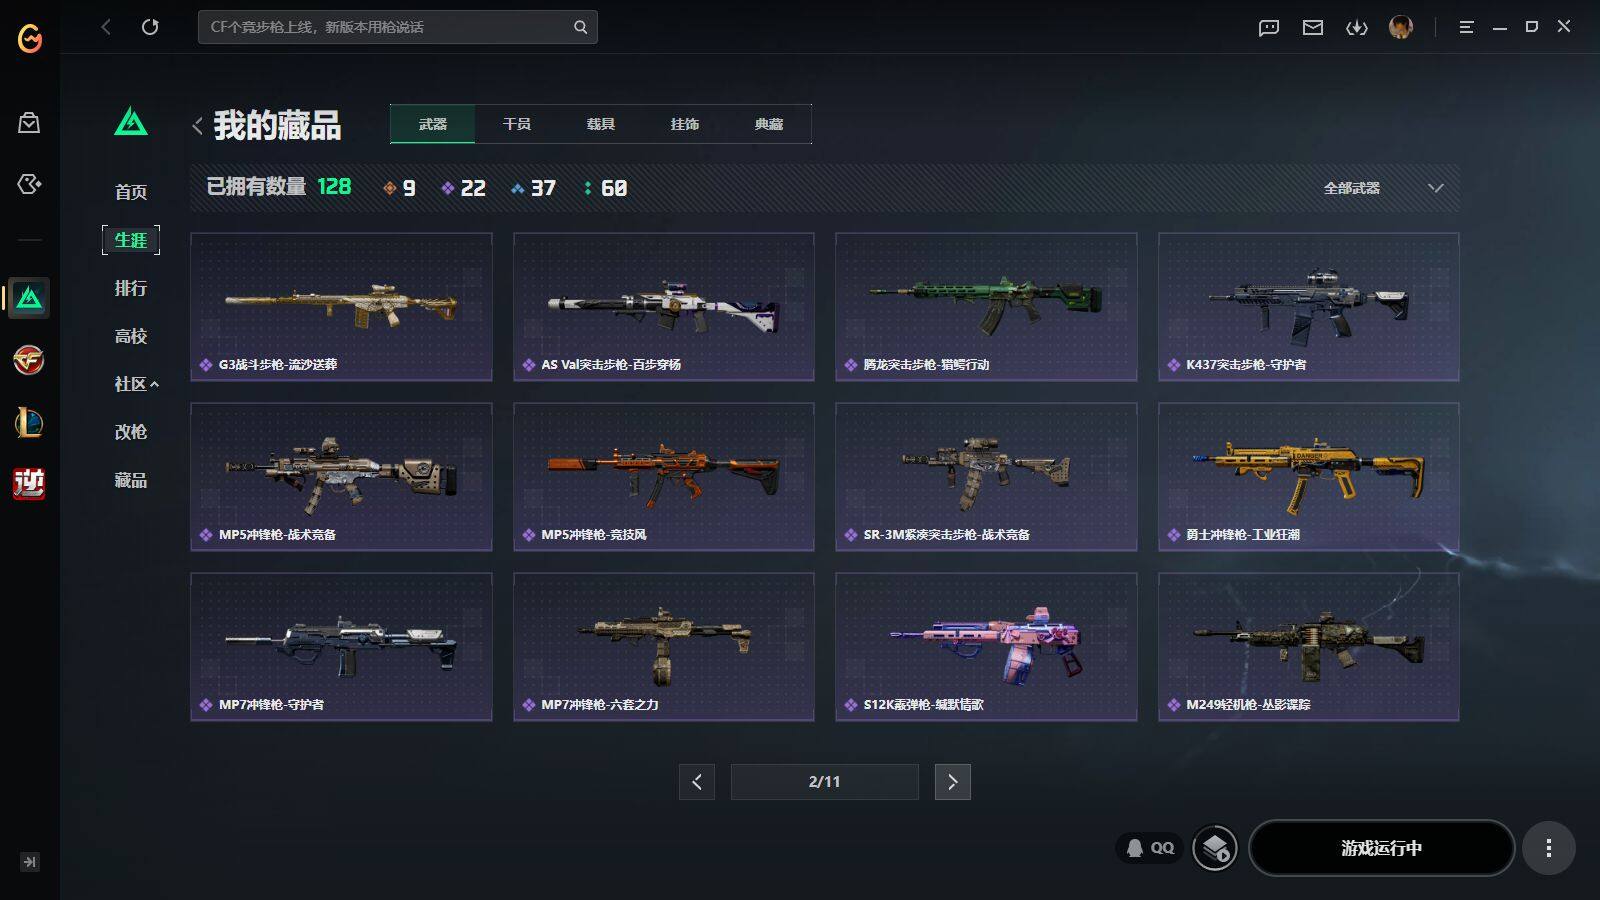Viewport: 1600px width, 900px height.
Task: Open the CrossFire game icon in sidebar
Action: [x=29, y=360]
